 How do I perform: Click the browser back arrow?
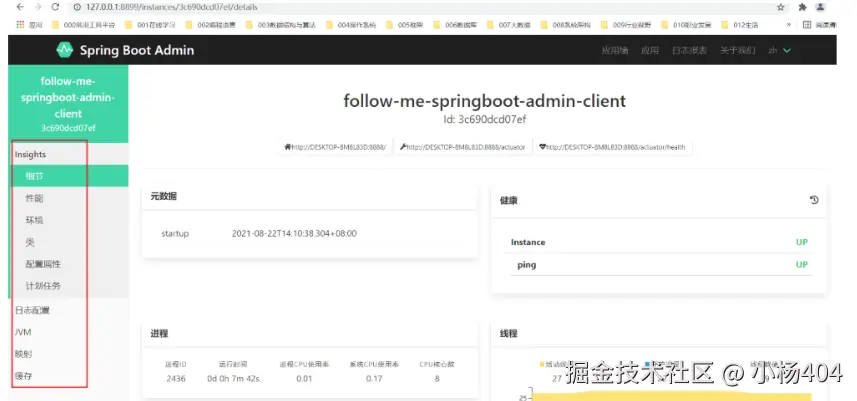pos(20,7)
